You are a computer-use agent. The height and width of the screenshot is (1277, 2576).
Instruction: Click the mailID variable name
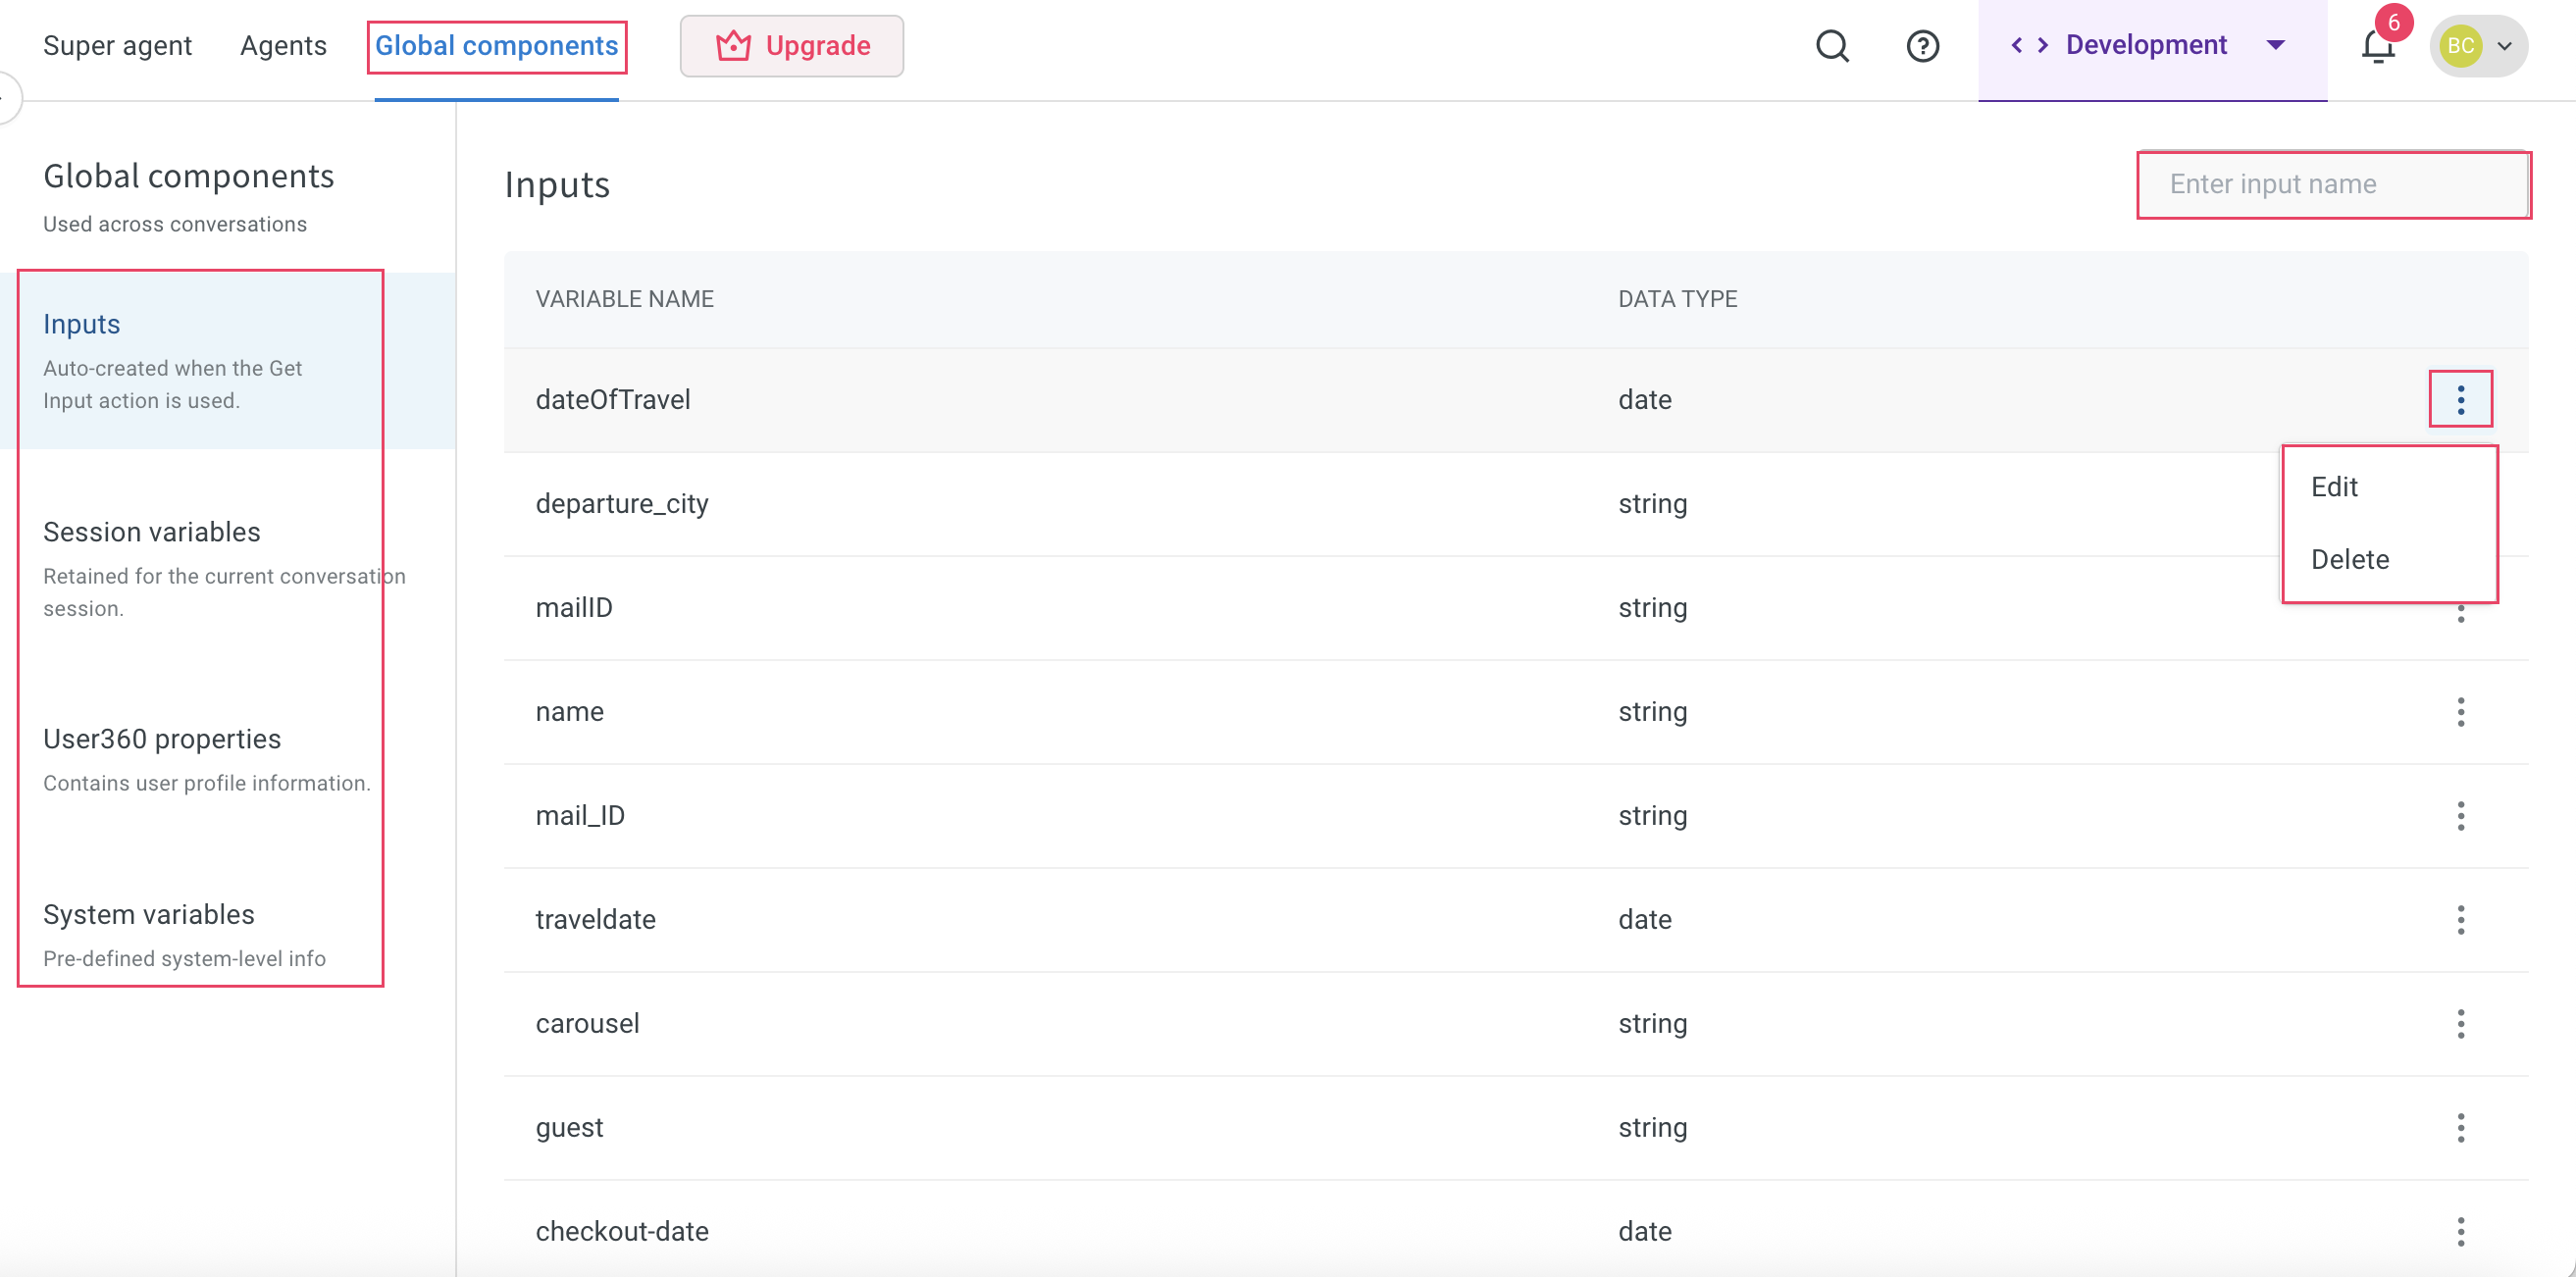click(x=574, y=608)
